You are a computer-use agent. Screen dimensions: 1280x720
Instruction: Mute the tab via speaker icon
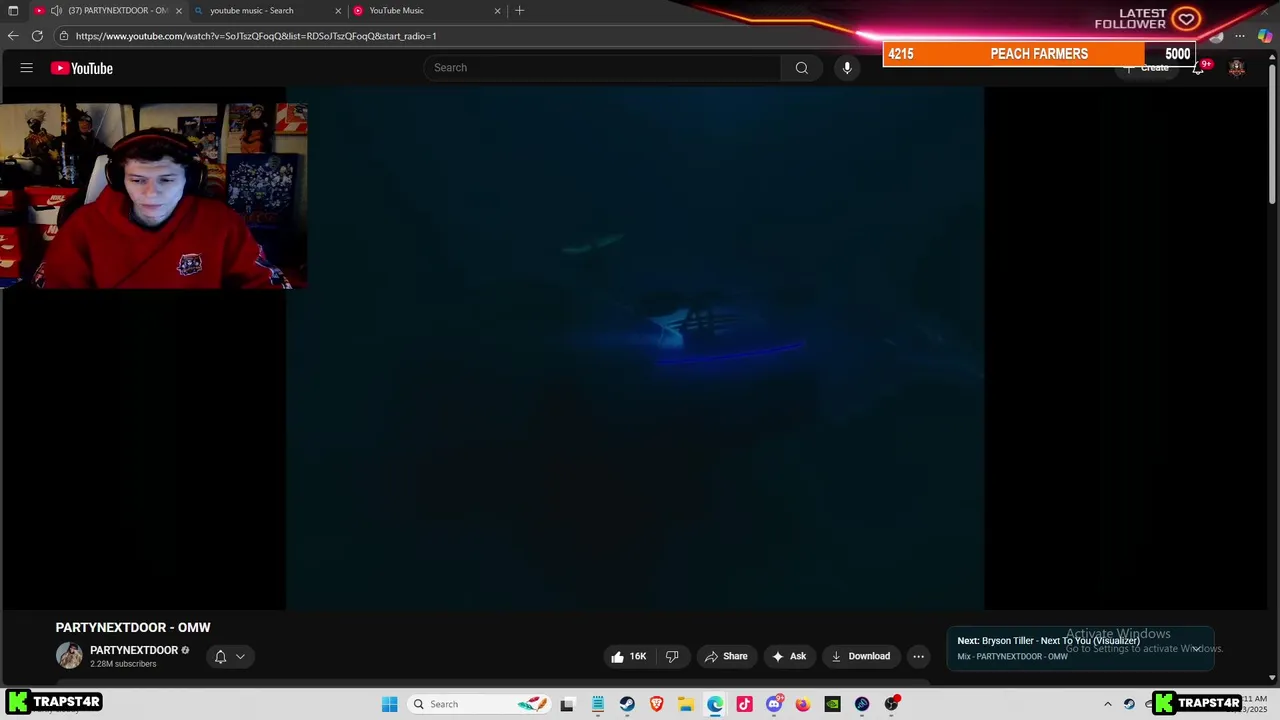point(56,10)
